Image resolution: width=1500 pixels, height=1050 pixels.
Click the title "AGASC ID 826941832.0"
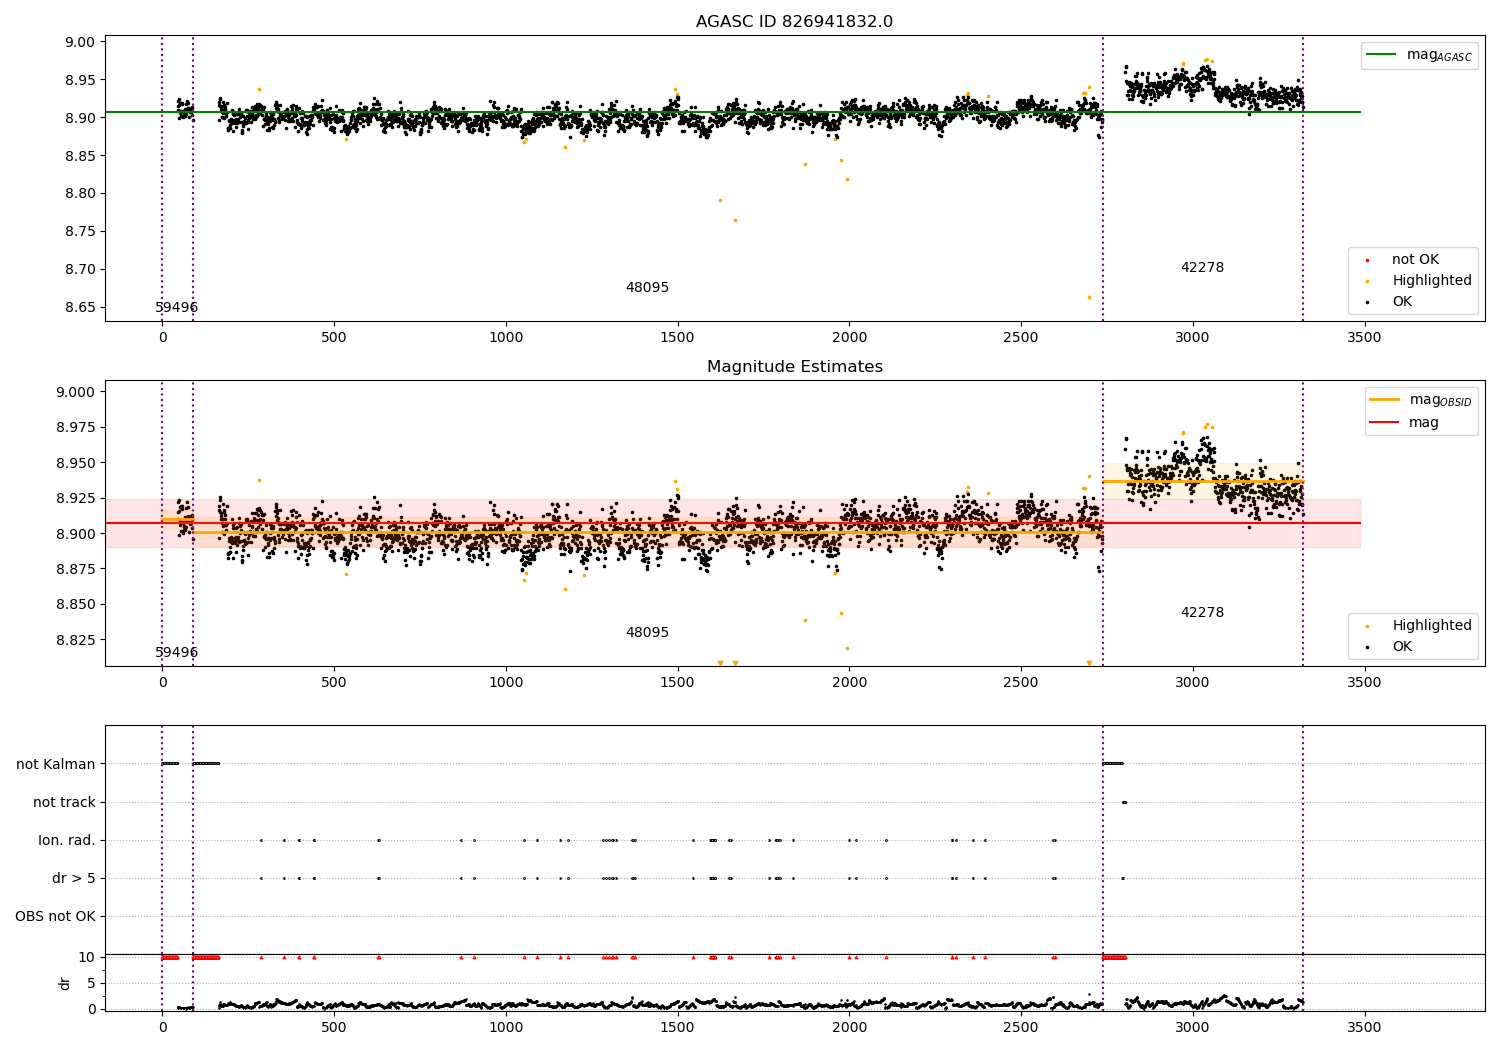(x=794, y=22)
